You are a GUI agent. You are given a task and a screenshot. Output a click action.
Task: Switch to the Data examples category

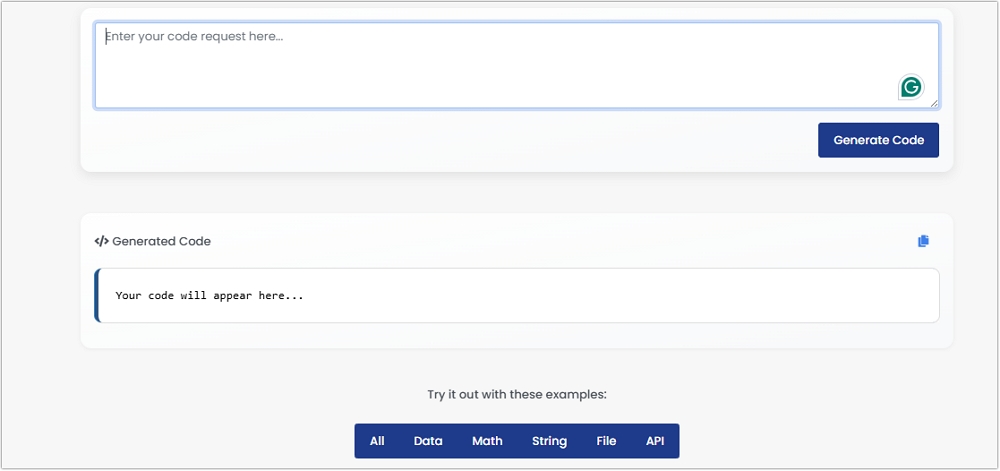428,441
